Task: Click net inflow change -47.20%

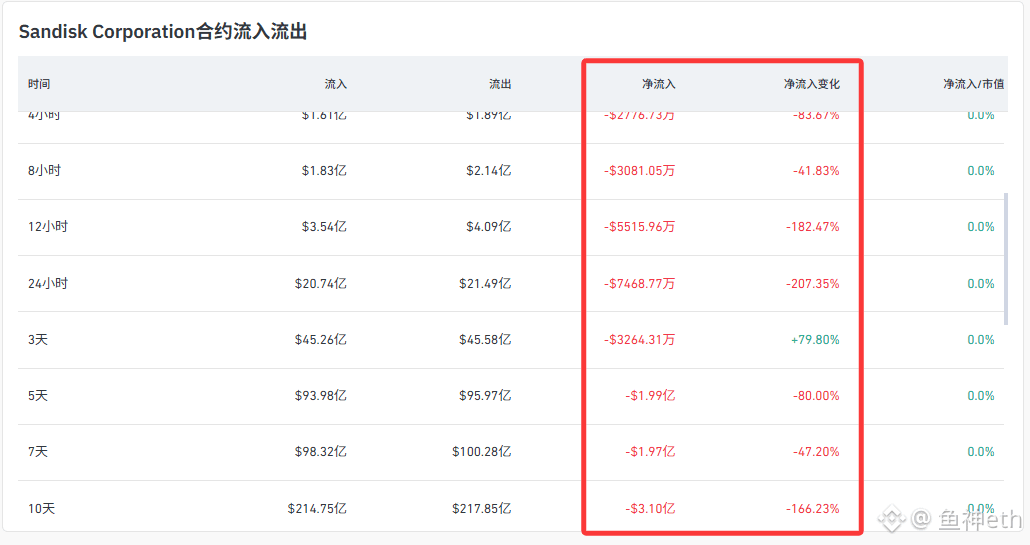Action: [x=816, y=452]
